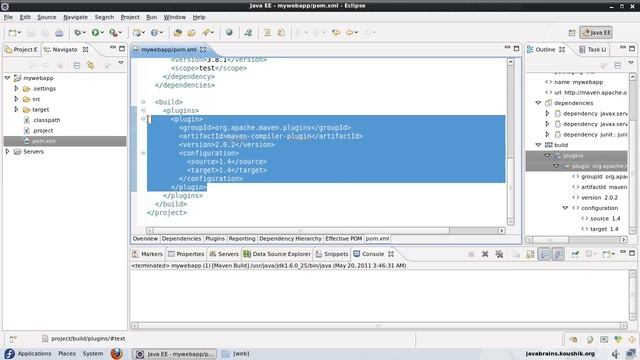640x360 pixels.
Task: Click the External Tools run icon
Action: coord(113,33)
